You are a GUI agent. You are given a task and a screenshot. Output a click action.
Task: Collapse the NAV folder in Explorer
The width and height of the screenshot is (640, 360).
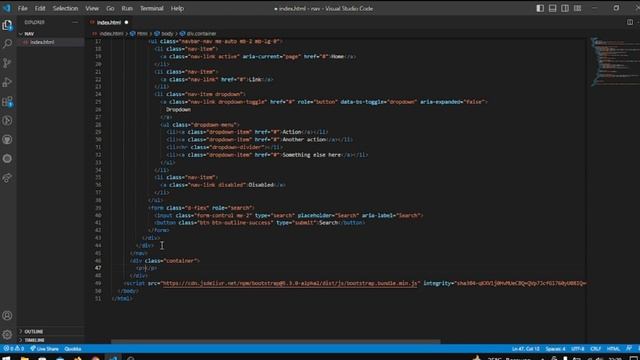pyautogui.click(x=29, y=34)
